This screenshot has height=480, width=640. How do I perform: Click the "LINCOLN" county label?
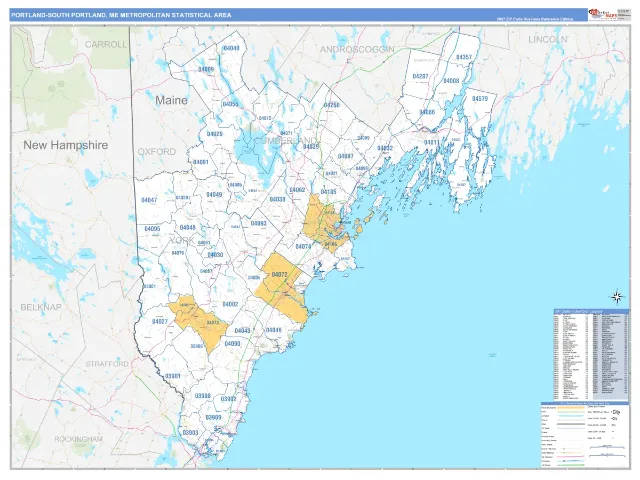click(x=548, y=40)
